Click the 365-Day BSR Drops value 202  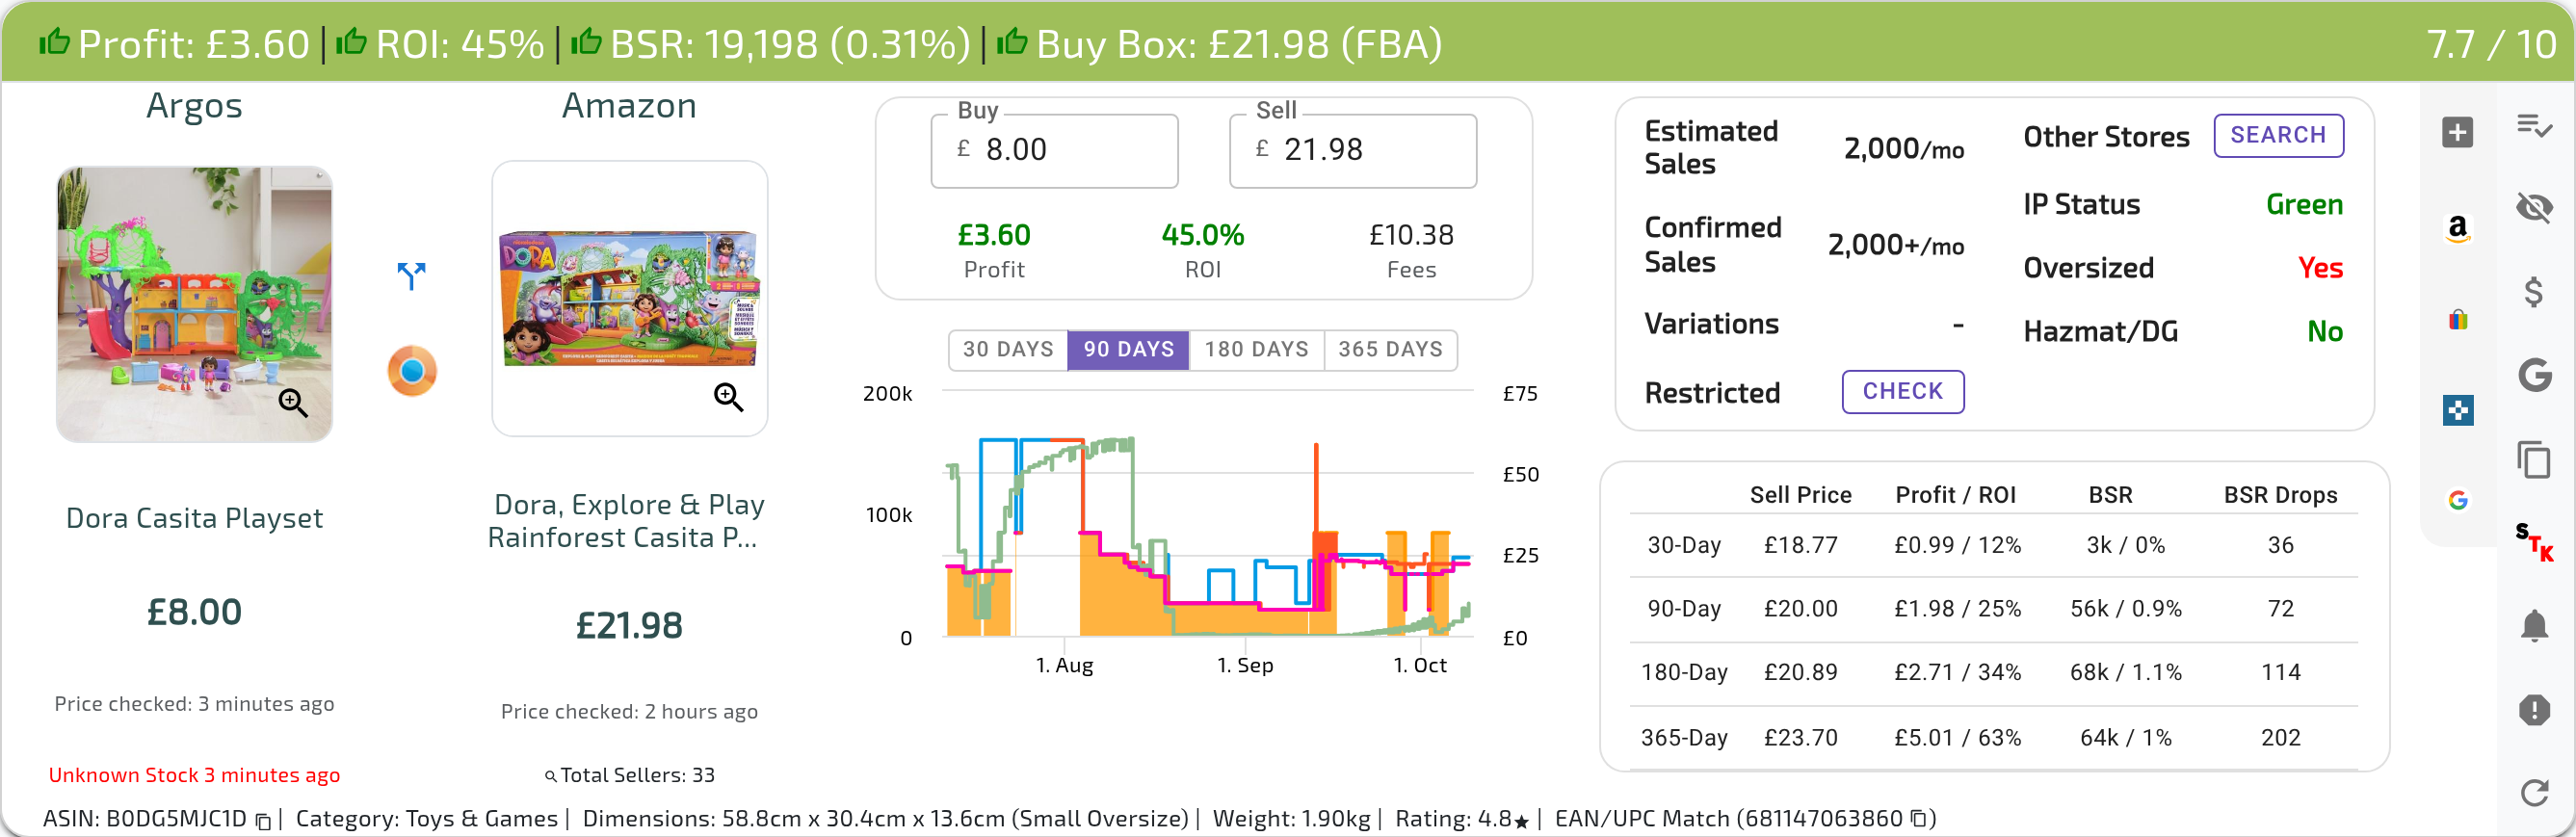coord(2280,738)
